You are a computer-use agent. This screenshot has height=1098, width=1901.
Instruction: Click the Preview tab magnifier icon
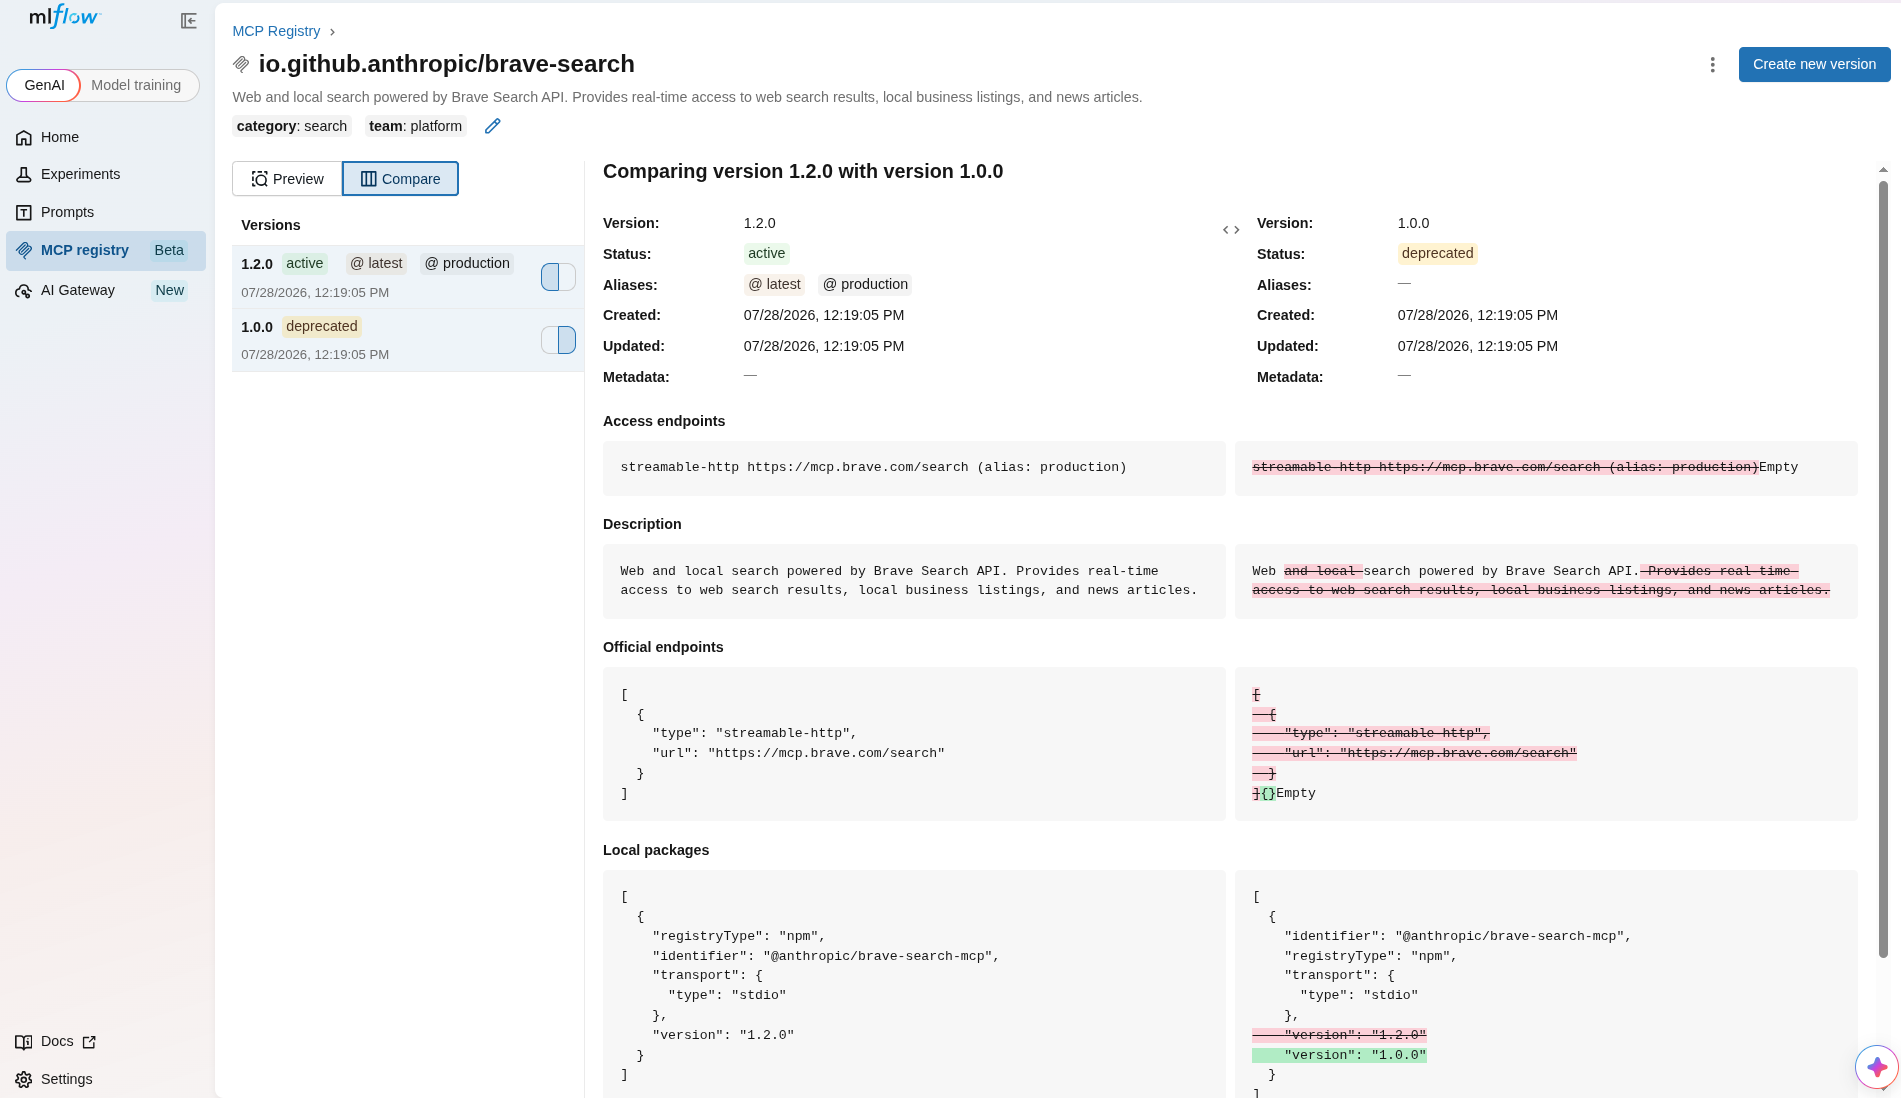260,179
